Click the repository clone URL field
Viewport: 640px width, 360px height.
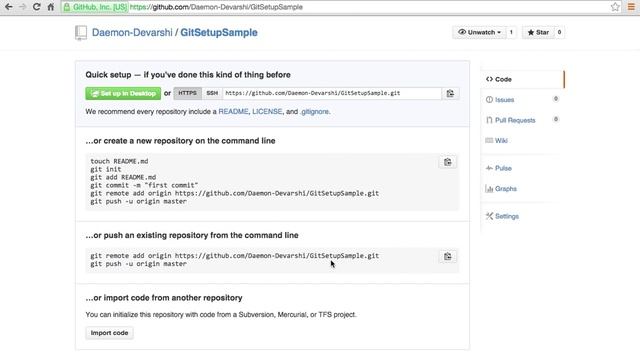pyautogui.click(x=332, y=93)
